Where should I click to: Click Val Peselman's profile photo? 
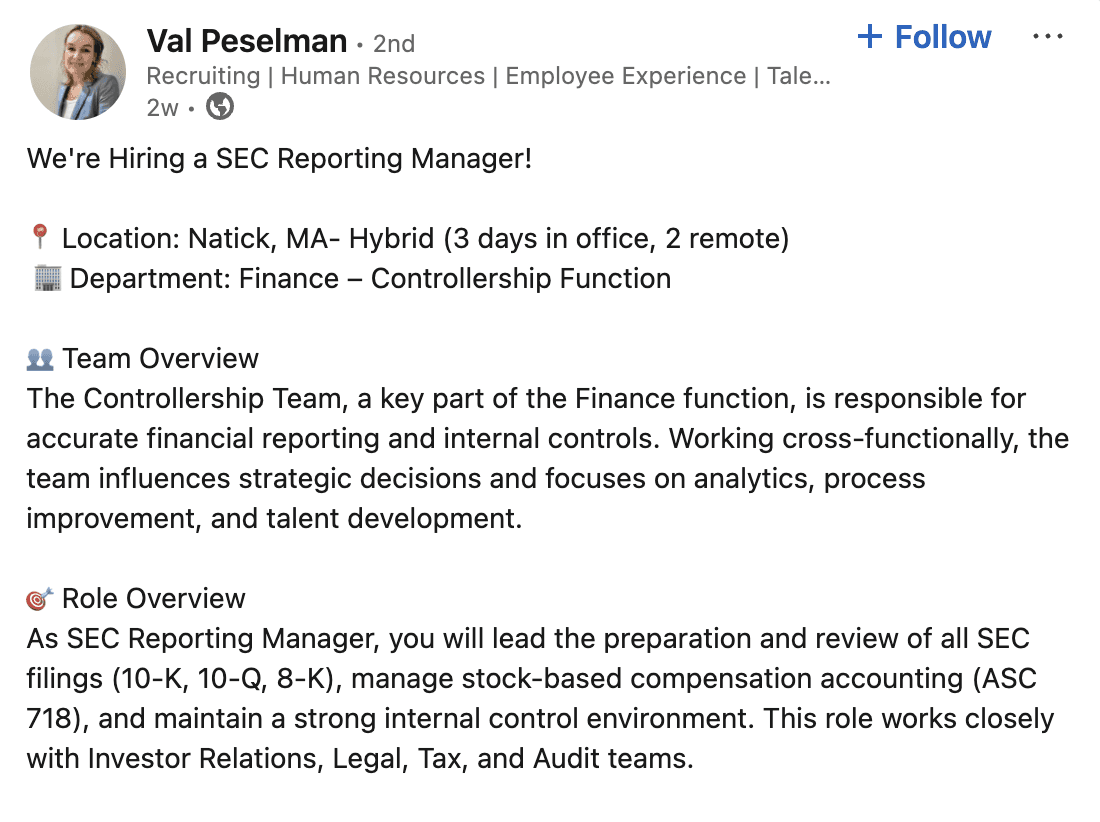[x=78, y=72]
